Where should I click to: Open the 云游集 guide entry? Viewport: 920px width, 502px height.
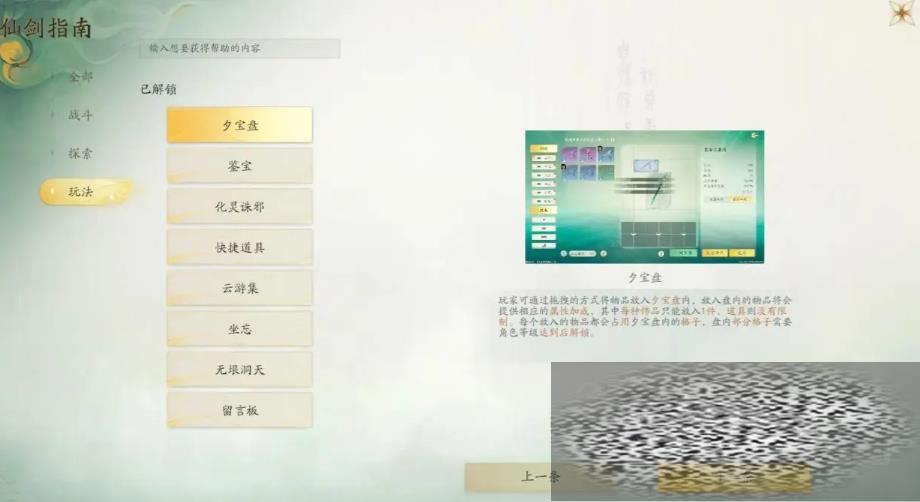coord(239,288)
